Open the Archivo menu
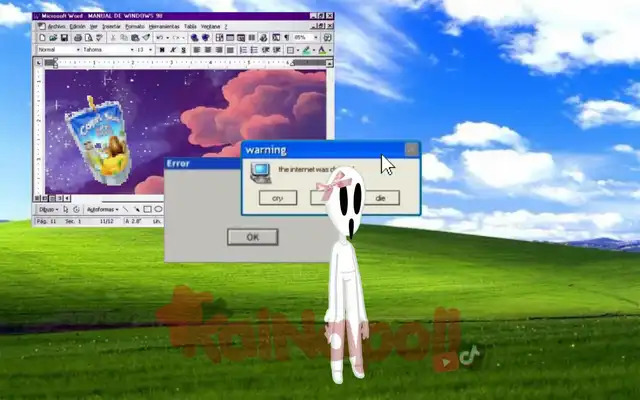The height and width of the screenshot is (400, 640). 55,26
